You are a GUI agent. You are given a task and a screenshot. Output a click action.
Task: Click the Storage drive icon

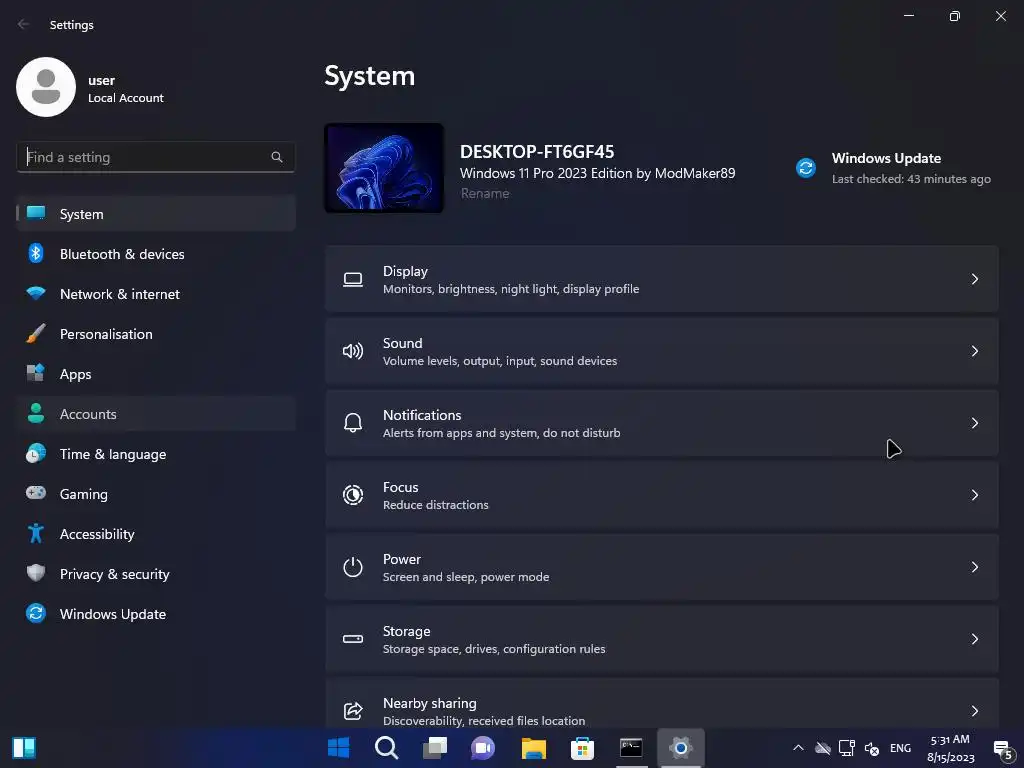353,639
